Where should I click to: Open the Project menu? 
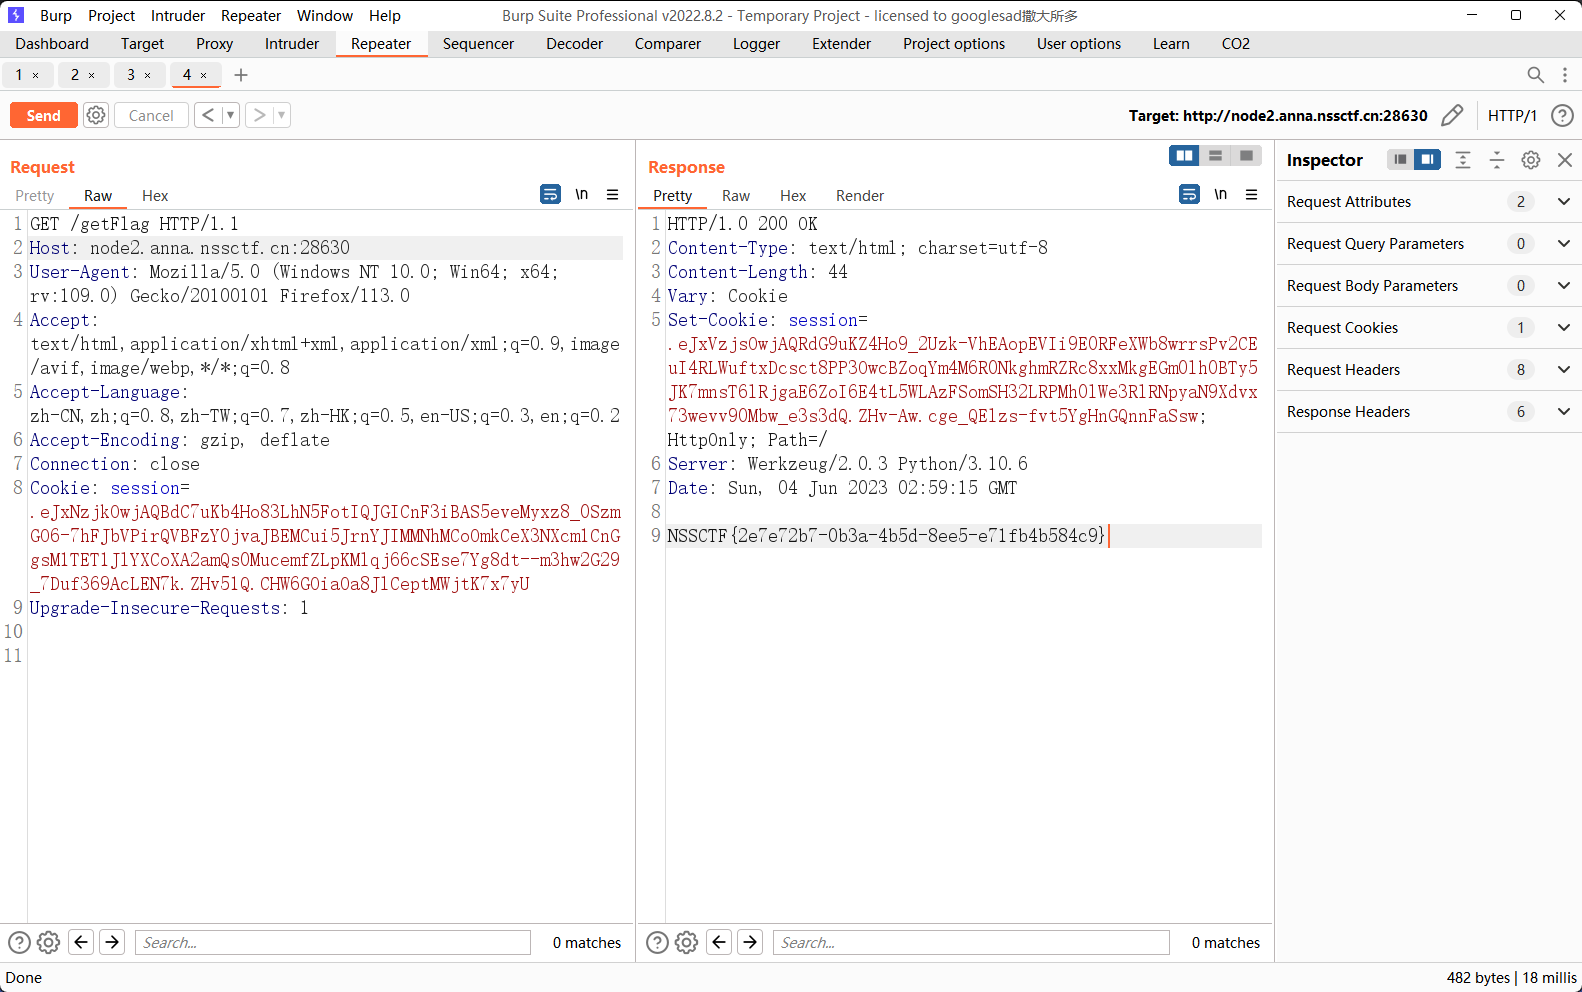click(111, 16)
